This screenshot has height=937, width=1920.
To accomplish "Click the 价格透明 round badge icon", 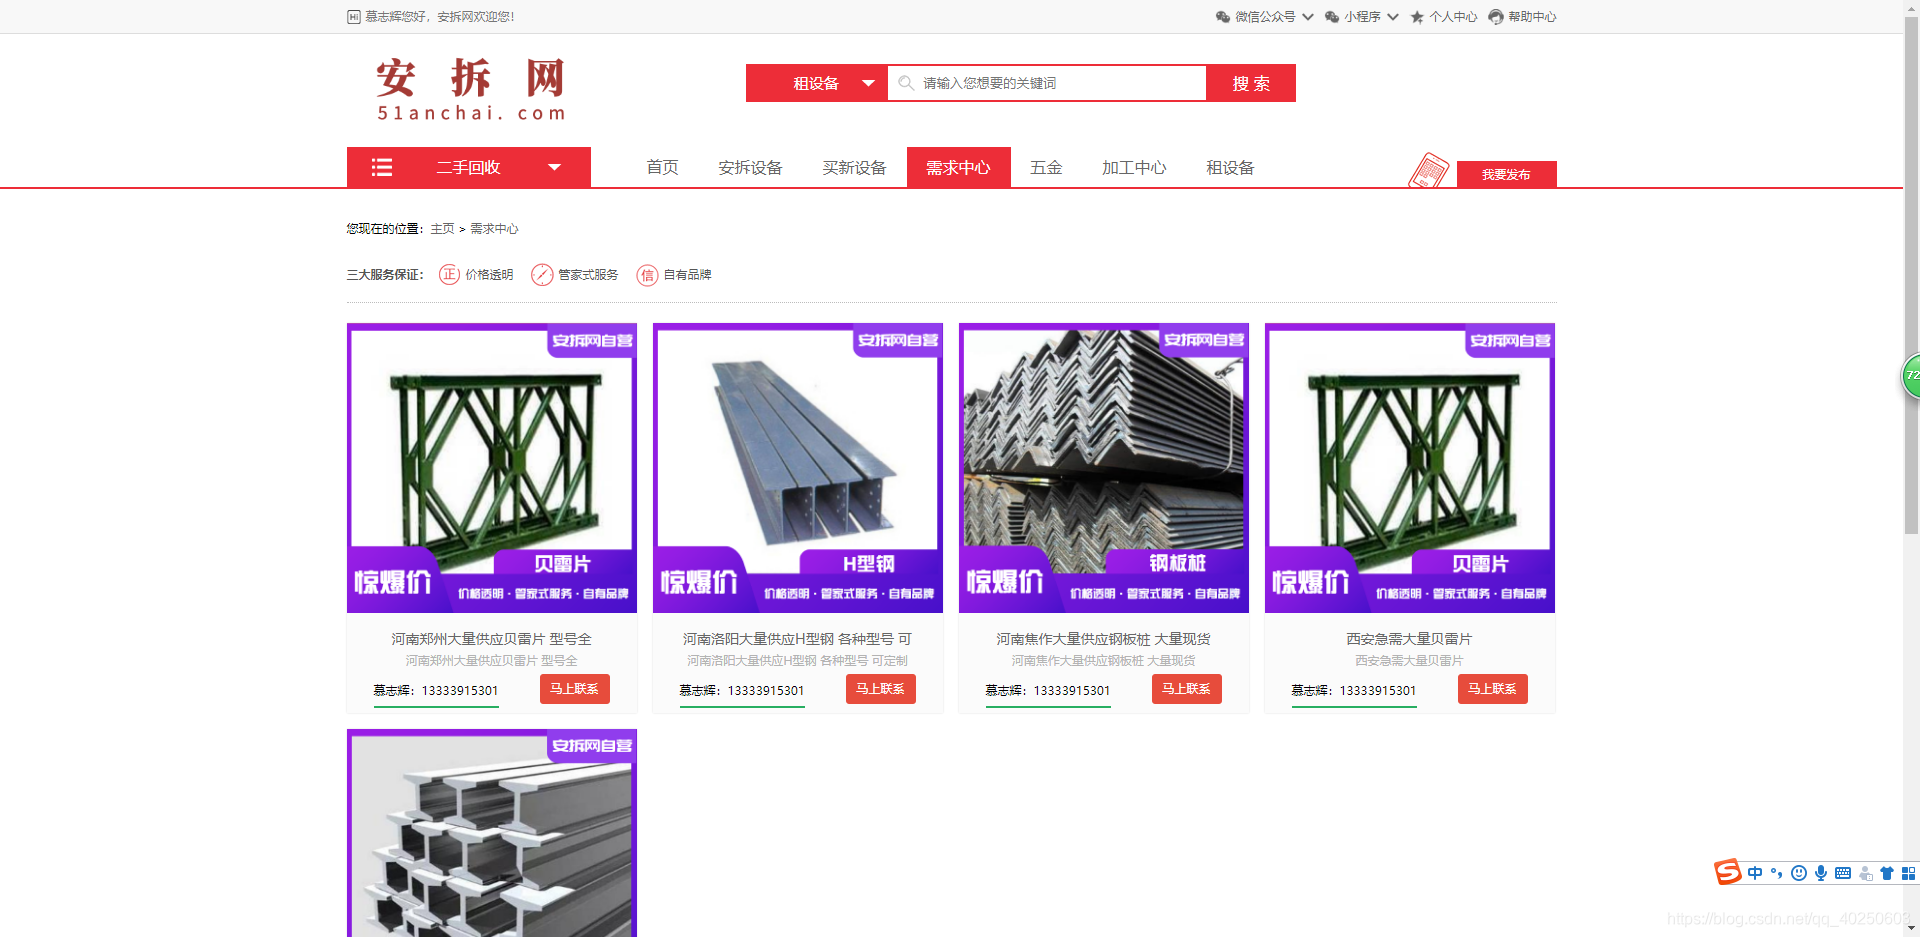I will (x=449, y=274).
